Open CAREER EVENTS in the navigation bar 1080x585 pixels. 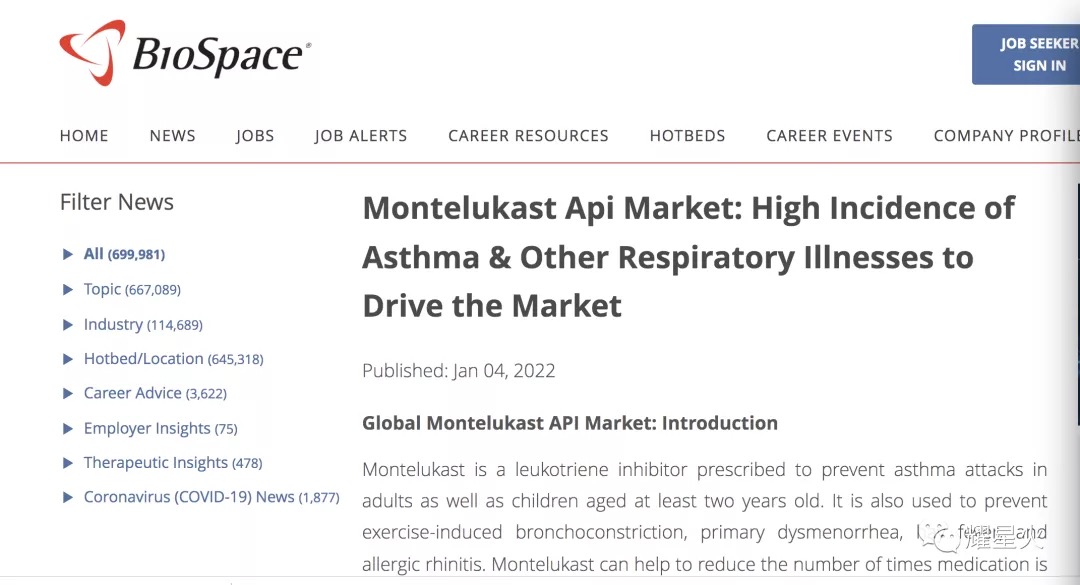pos(829,136)
